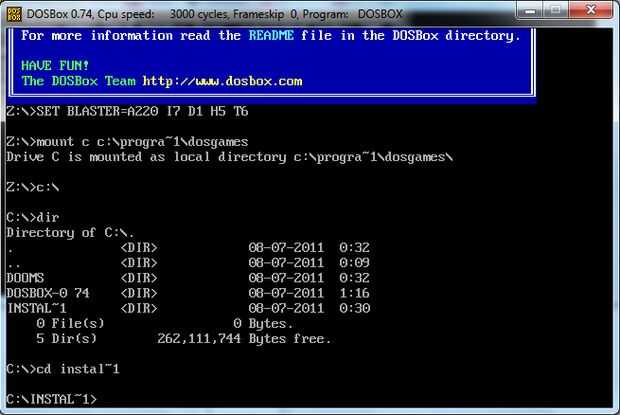620x415 pixels.
Task: Click the DOSBox icon in the title bar
Action: [14, 14]
